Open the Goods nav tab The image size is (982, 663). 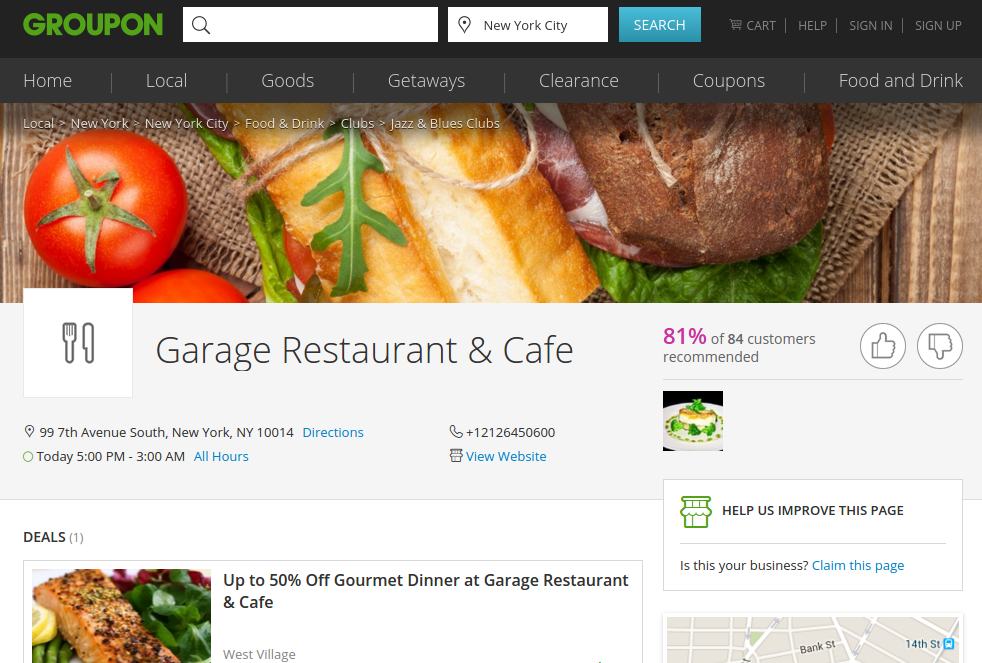[287, 81]
